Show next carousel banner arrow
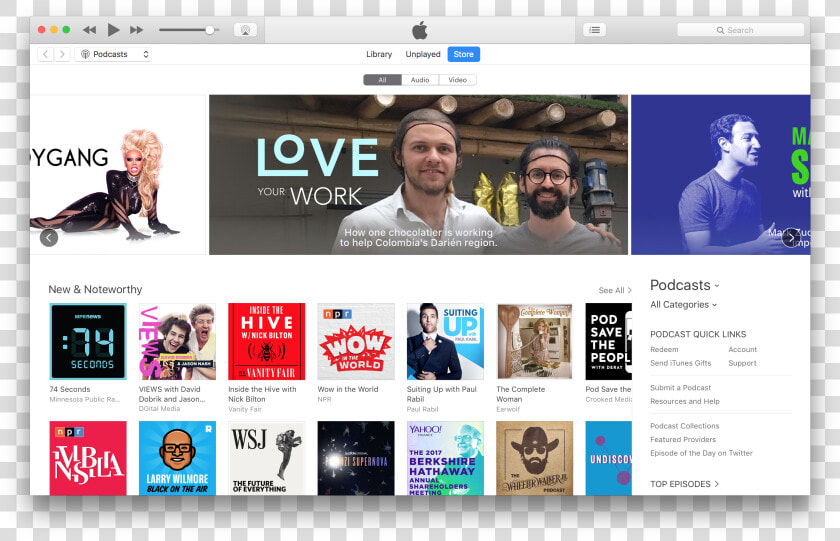This screenshot has height=541, width=840. tap(791, 237)
